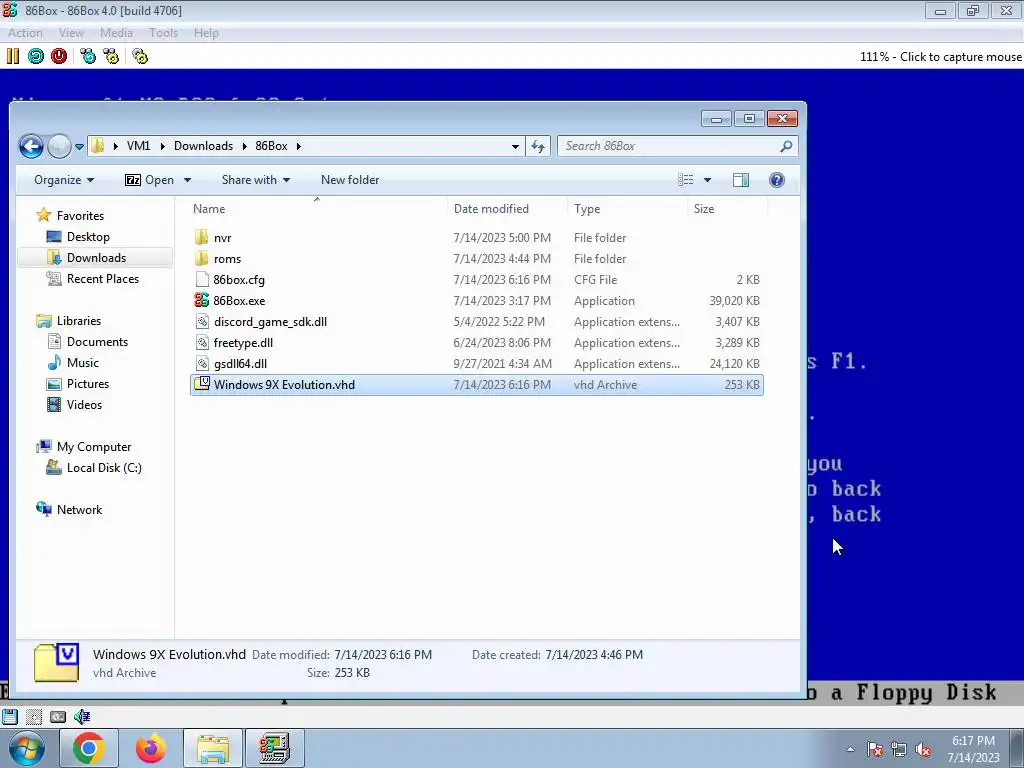Open the Windows Start menu
The height and width of the screenshot is (768, 1024).
27,748
